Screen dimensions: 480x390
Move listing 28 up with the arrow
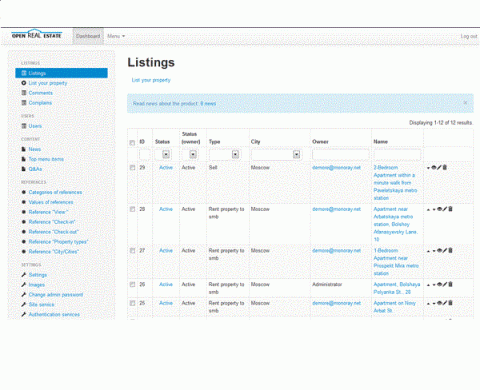click(428, 210)
